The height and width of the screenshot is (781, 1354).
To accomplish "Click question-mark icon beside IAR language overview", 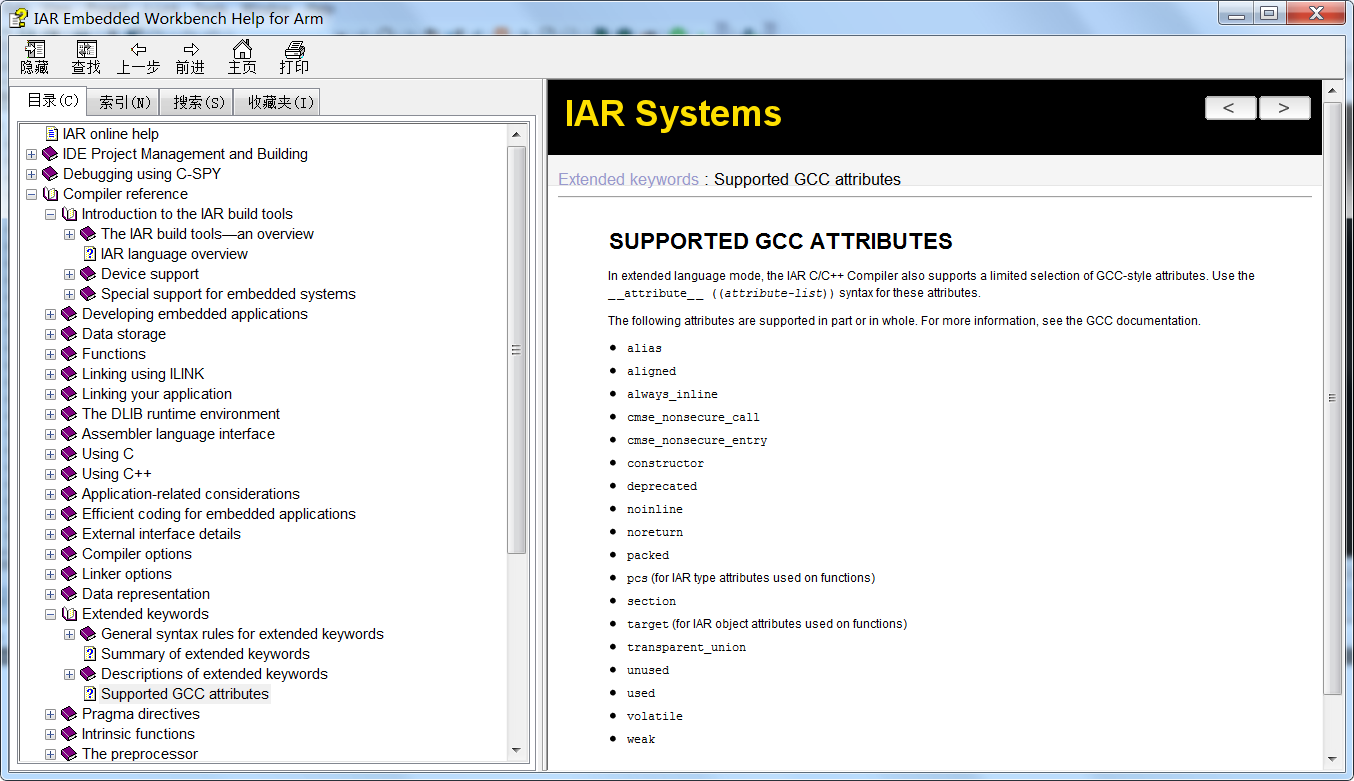I will pyautogui.click(x=90, y=254).
